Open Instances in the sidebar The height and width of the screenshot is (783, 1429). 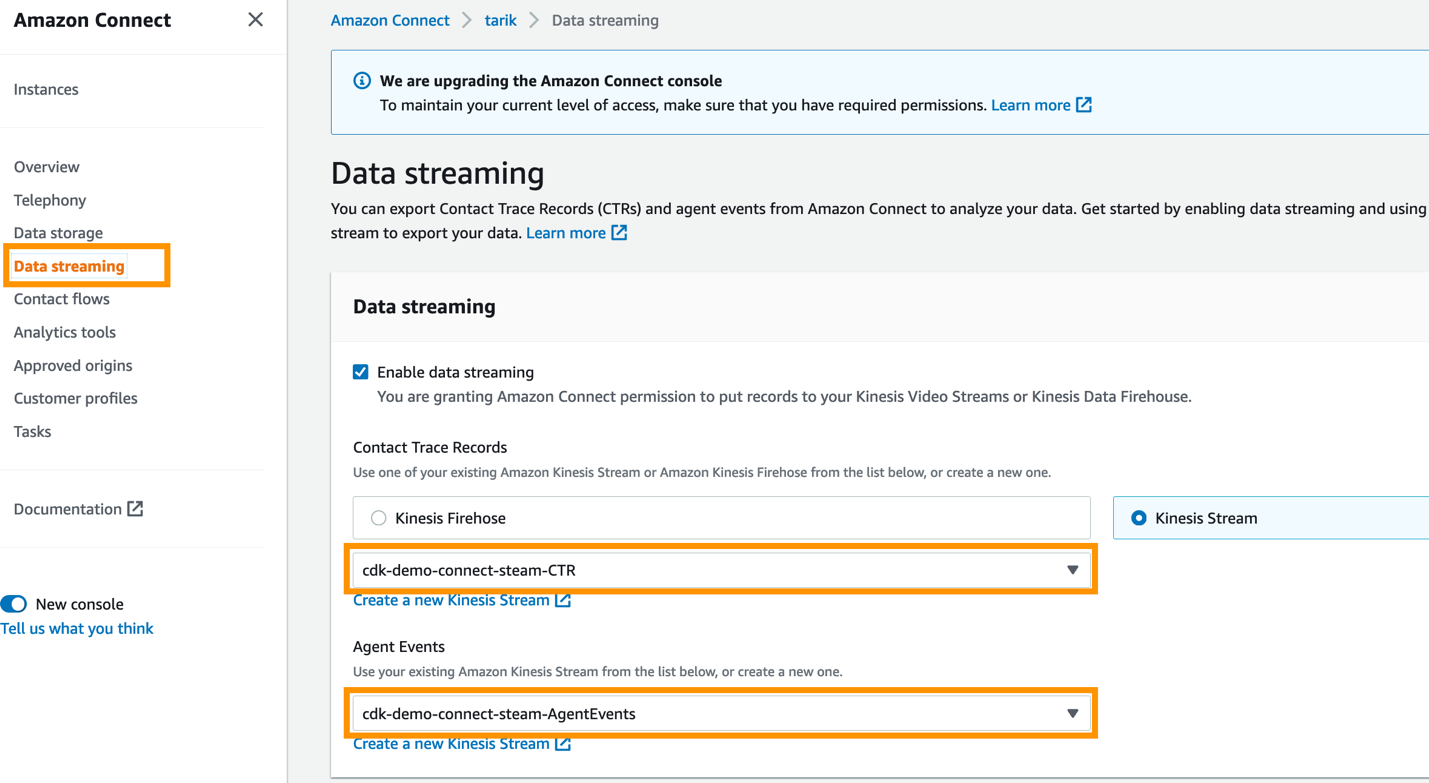pos(46,89)
